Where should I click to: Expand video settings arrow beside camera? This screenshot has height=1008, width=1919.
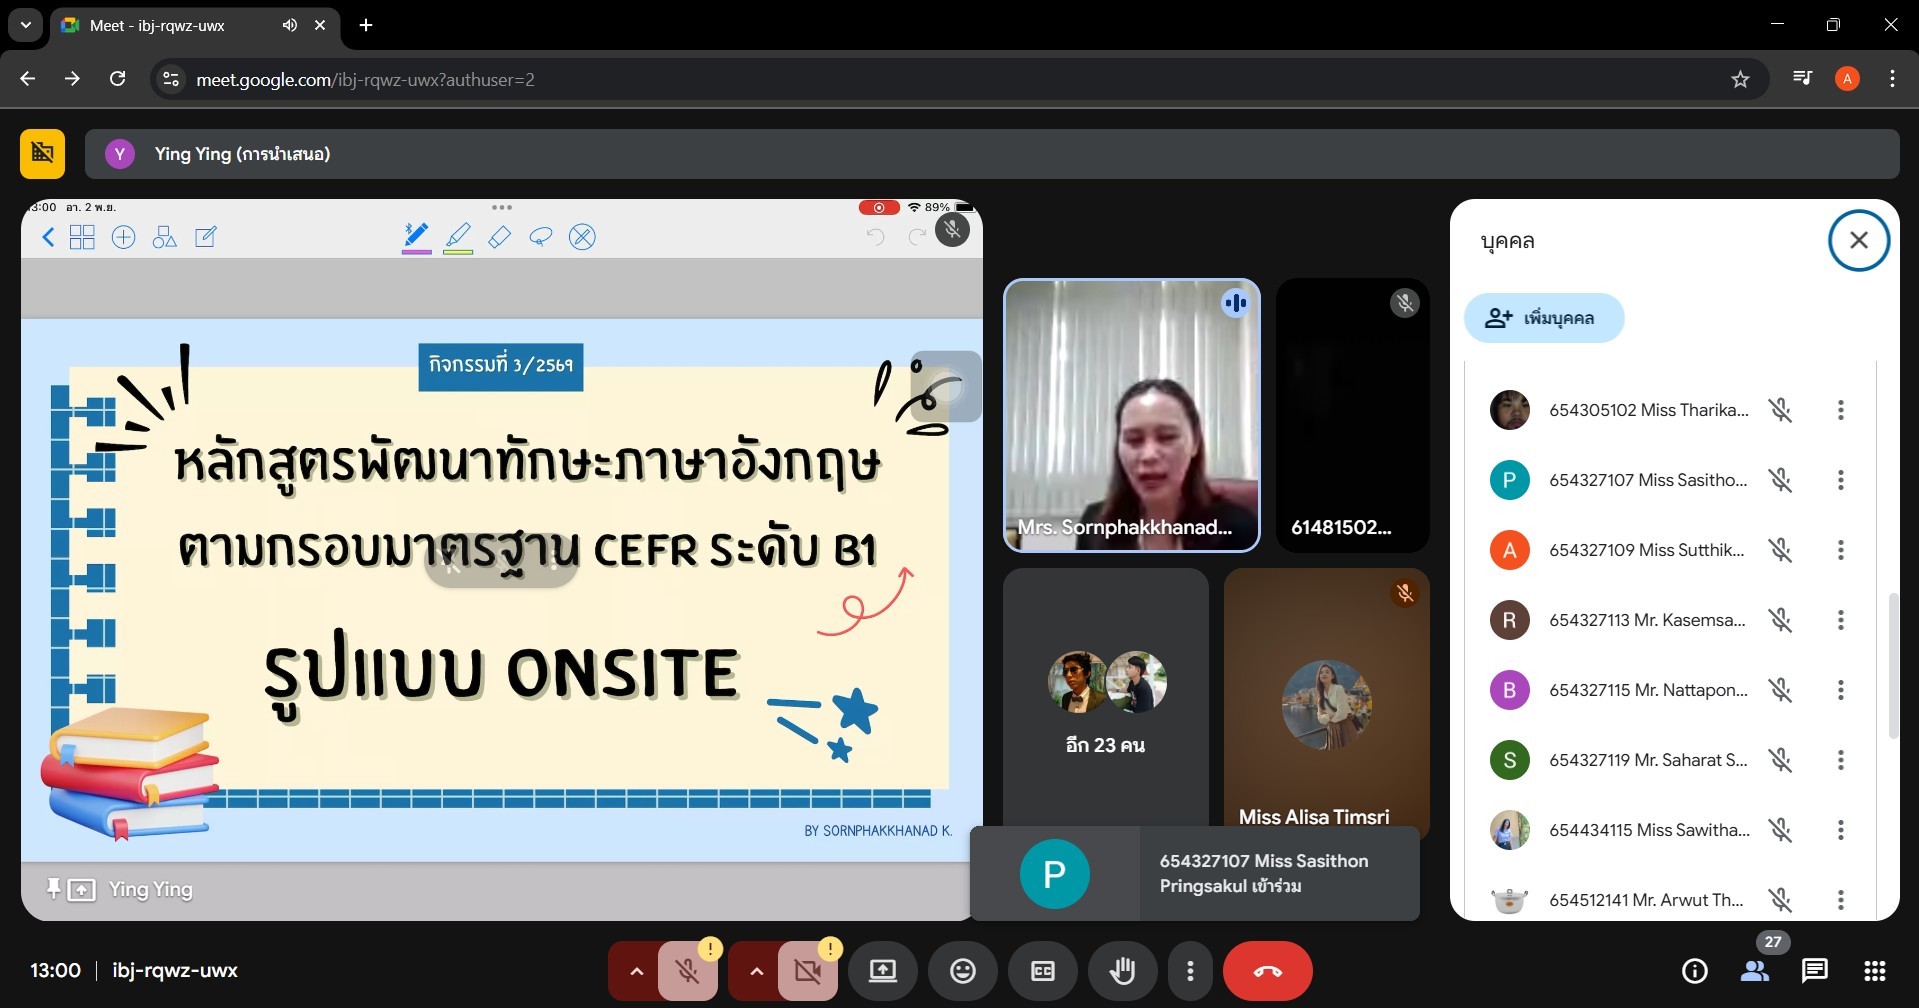(x=755, y=971)
